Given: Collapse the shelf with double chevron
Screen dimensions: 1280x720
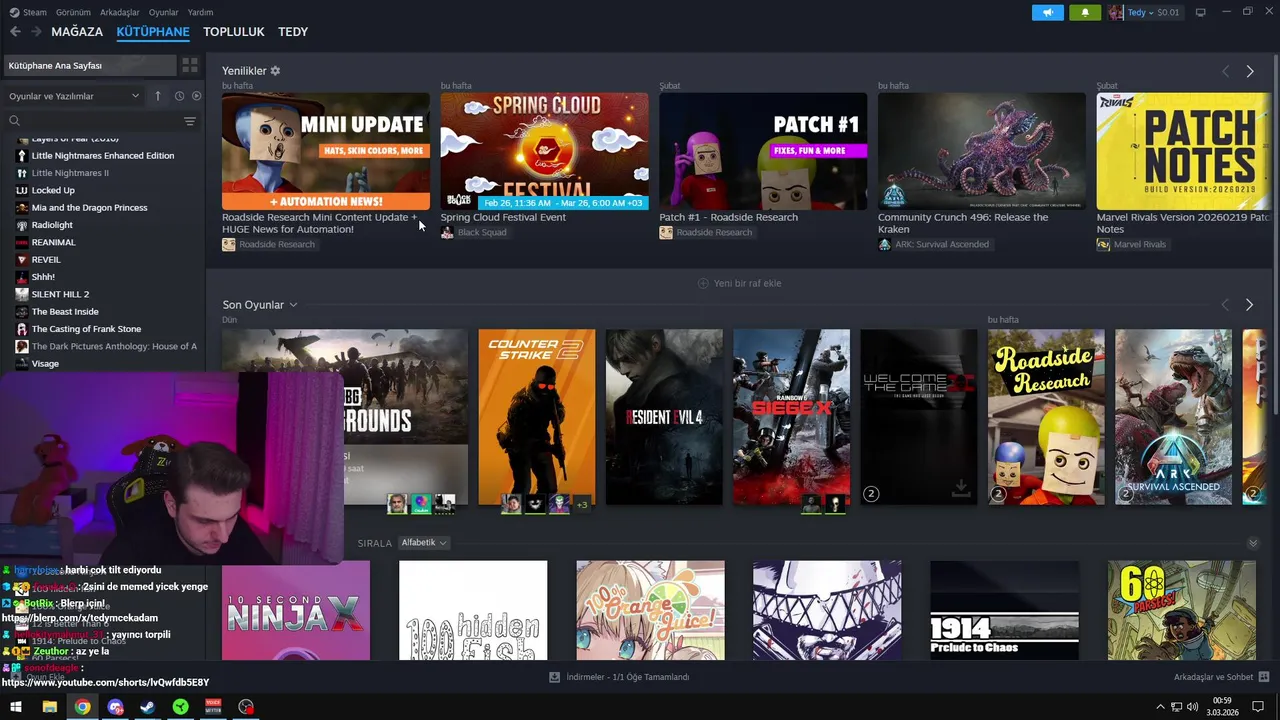Looking at the screenshot, I should 1253,543.
